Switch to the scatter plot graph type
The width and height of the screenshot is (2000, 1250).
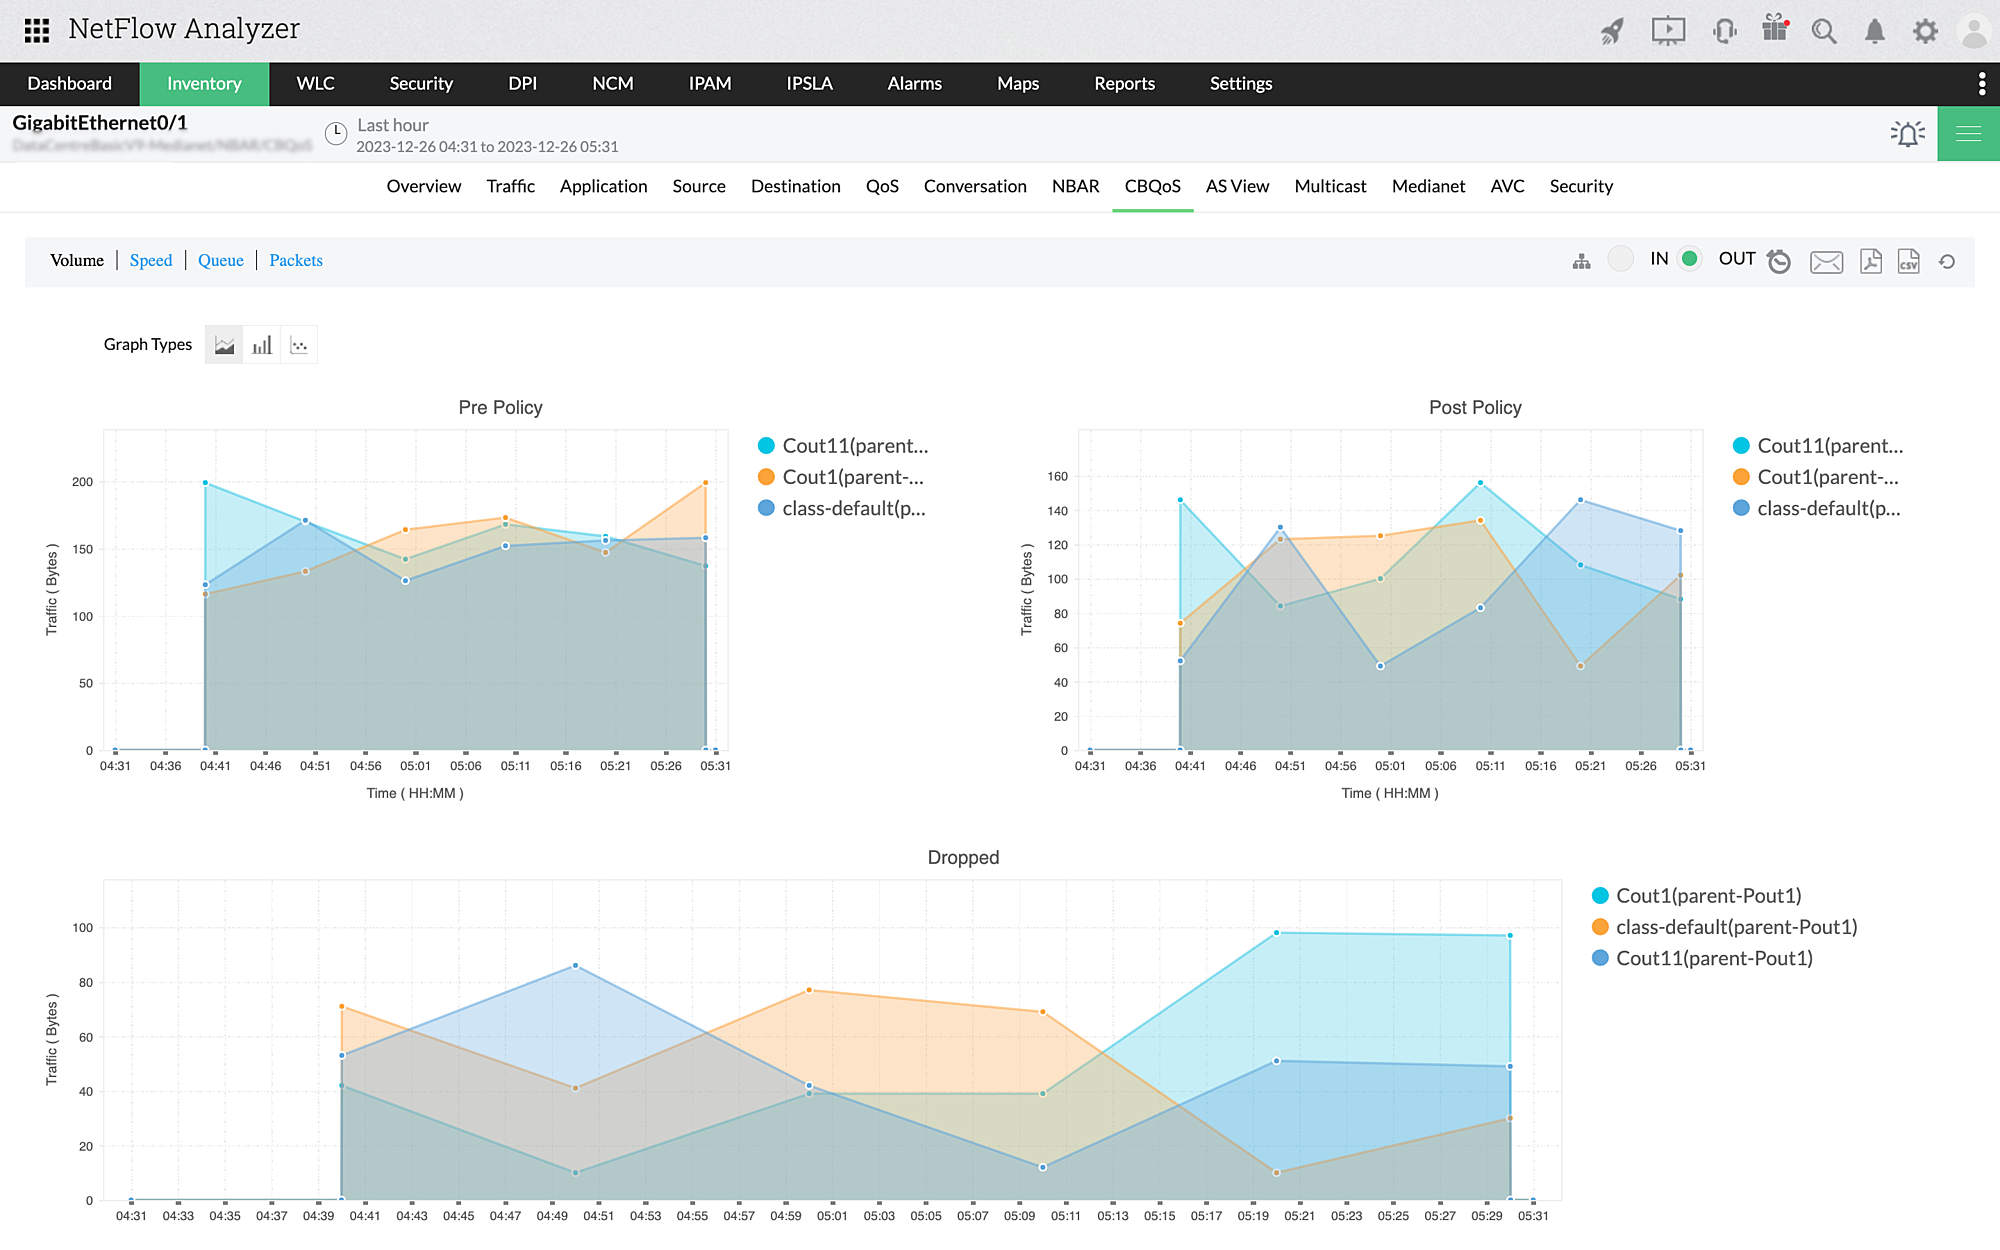click(x=299, y=345)
